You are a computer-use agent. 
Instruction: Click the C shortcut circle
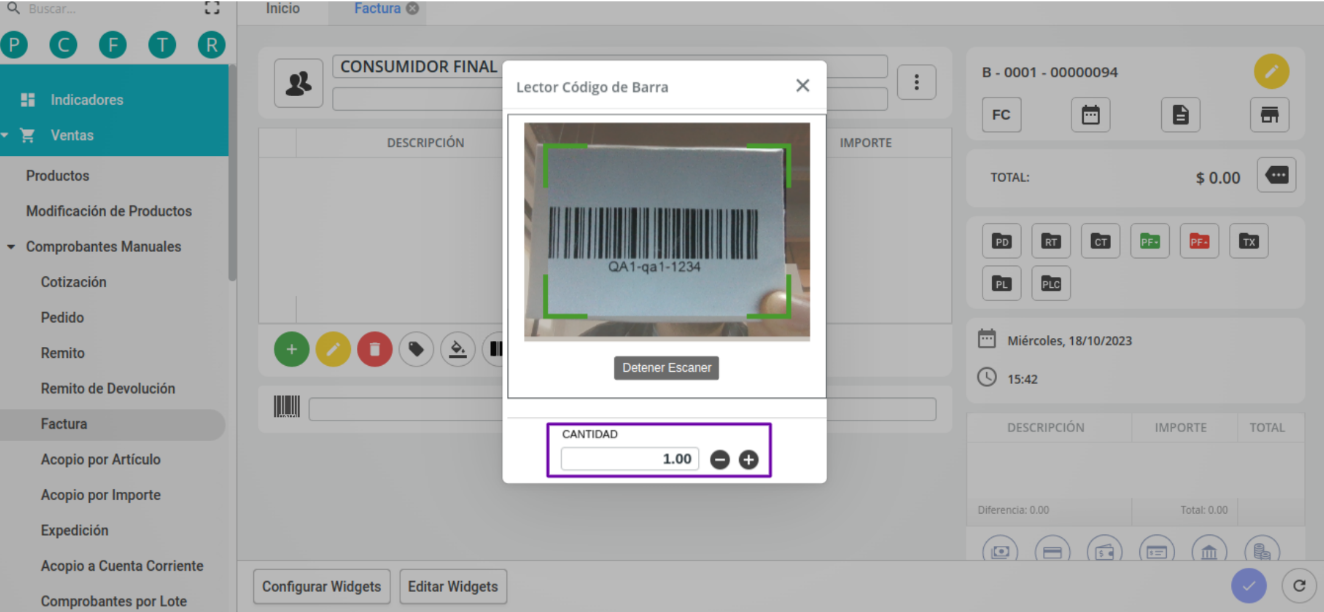coord(63,44)
